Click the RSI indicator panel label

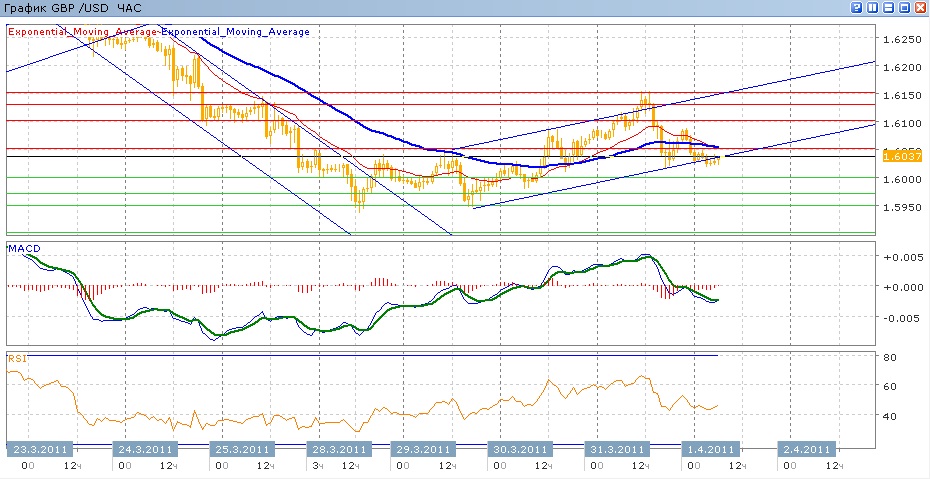17,357
